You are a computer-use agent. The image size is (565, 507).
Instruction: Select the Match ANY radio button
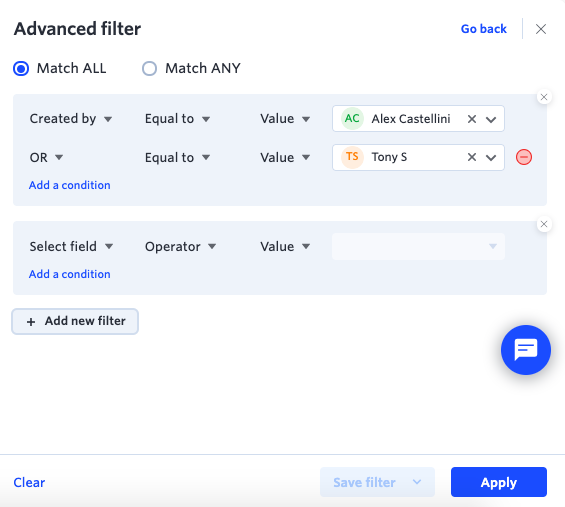149,68
